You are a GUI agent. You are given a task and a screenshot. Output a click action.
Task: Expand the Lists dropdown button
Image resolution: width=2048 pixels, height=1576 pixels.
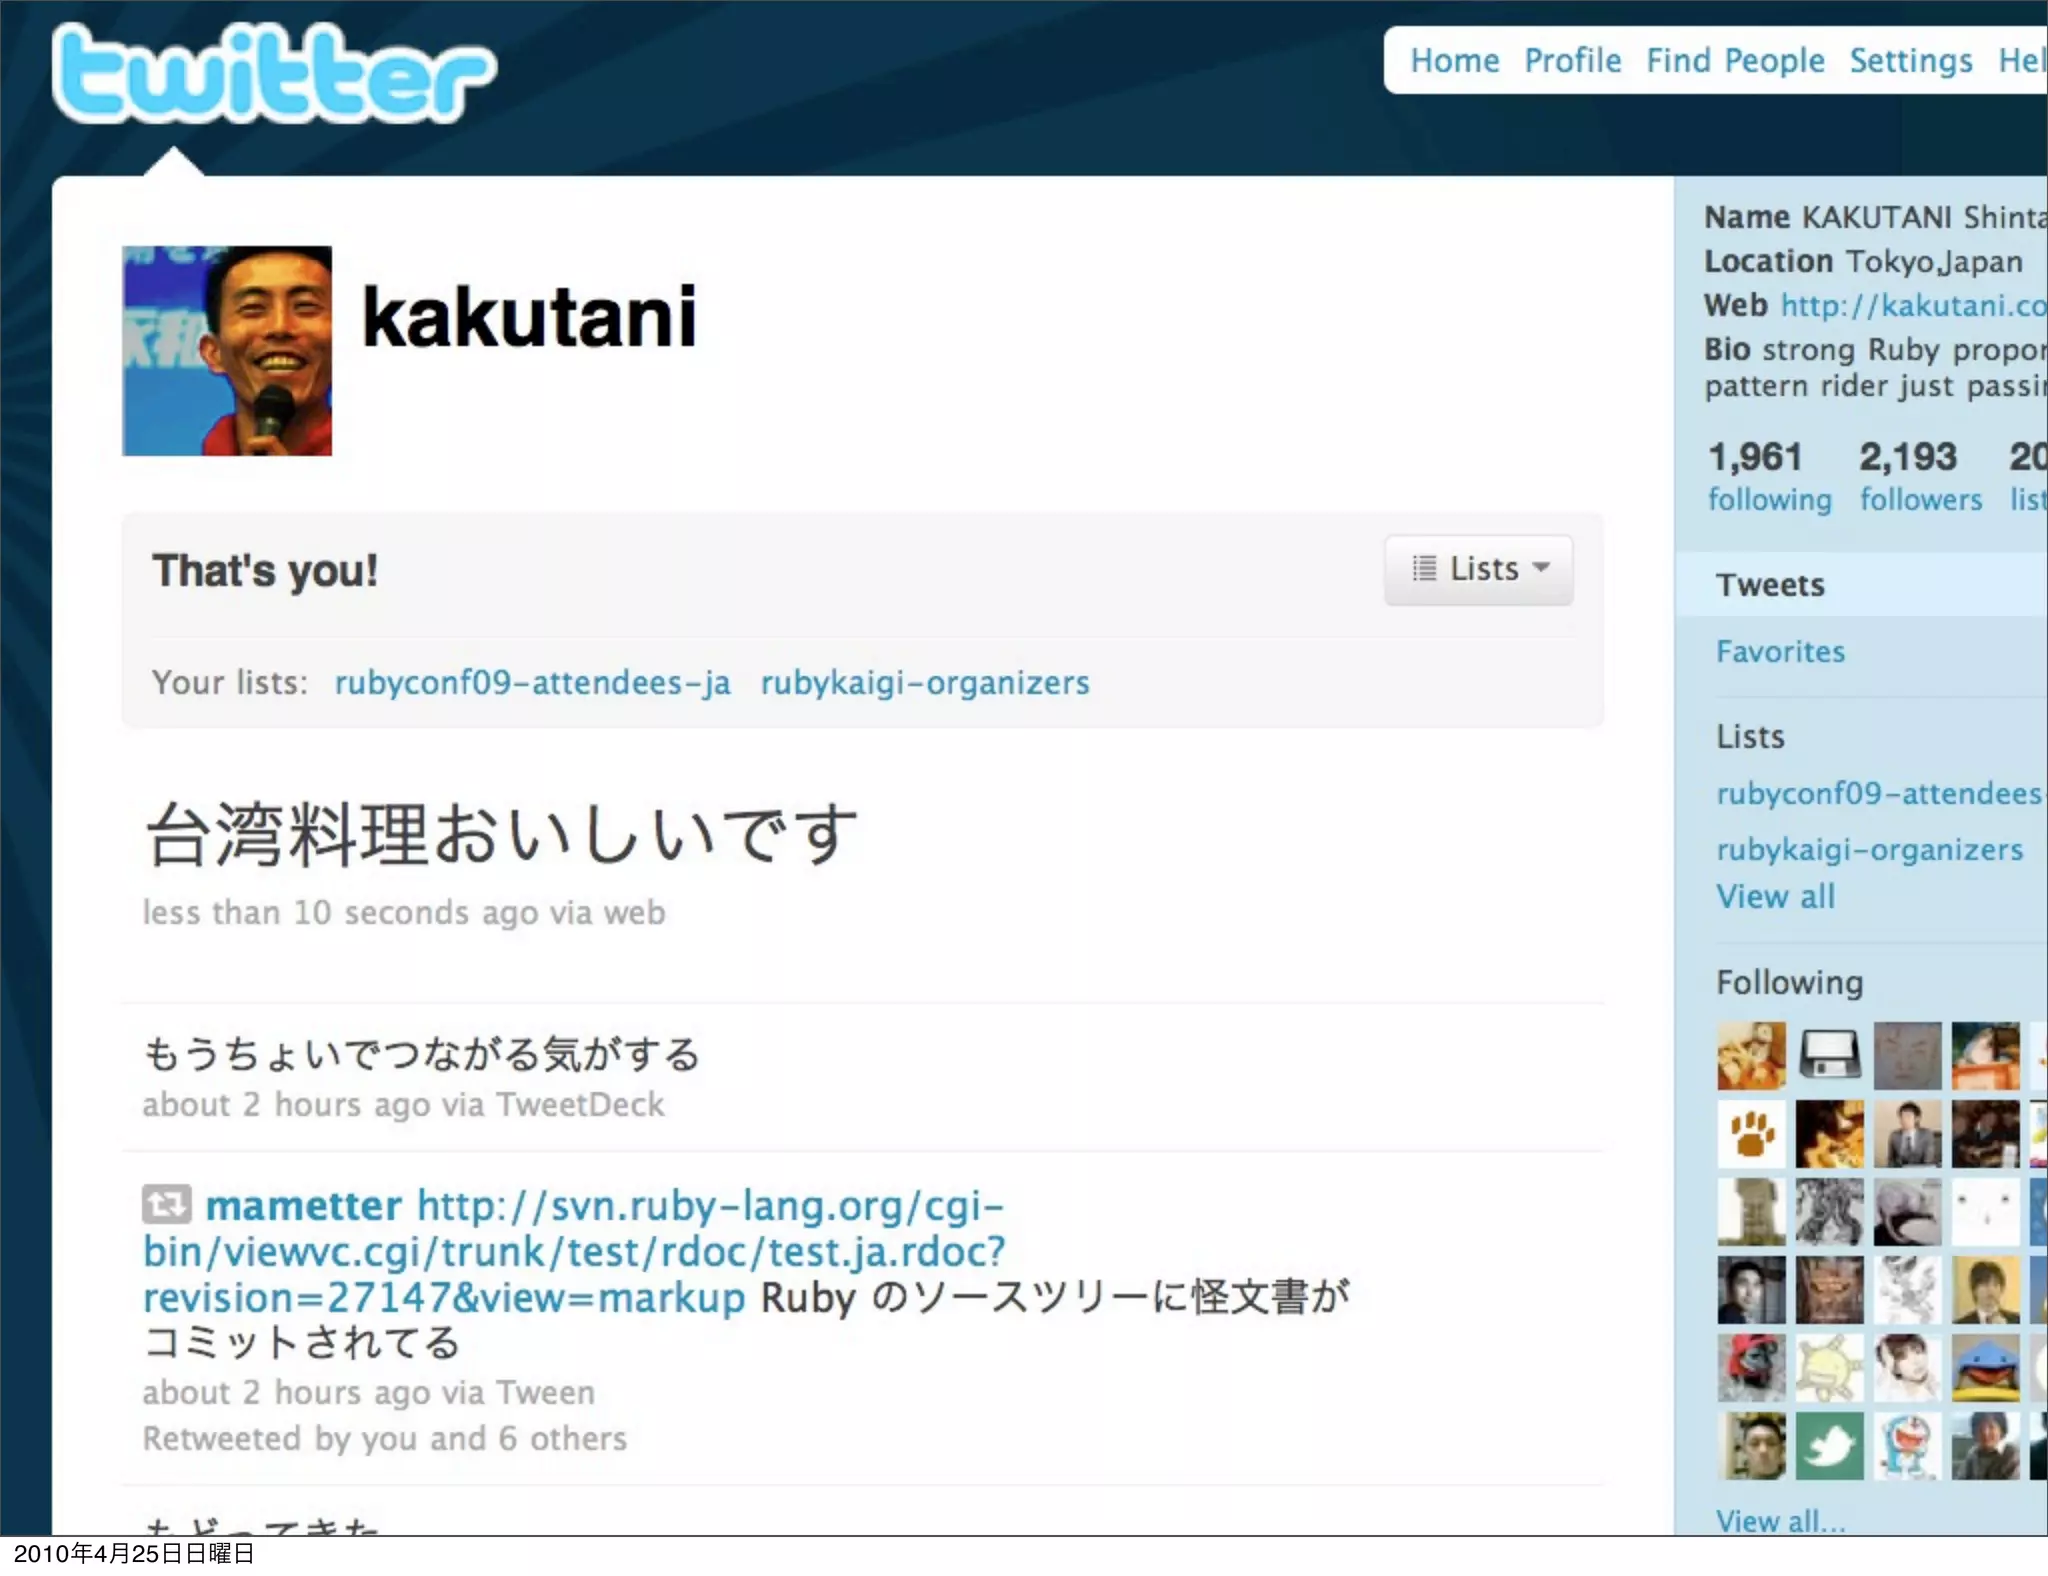click(1479, 569)
